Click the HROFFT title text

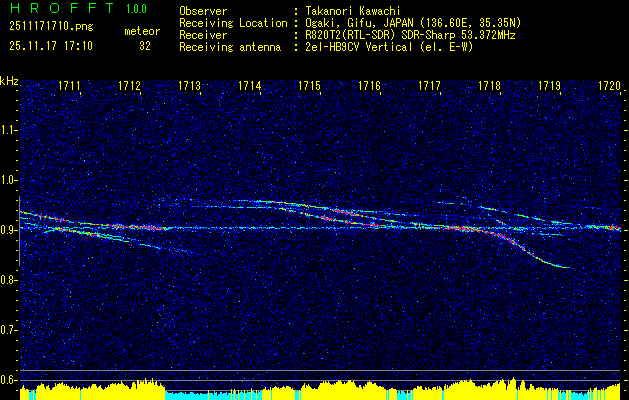62,8
